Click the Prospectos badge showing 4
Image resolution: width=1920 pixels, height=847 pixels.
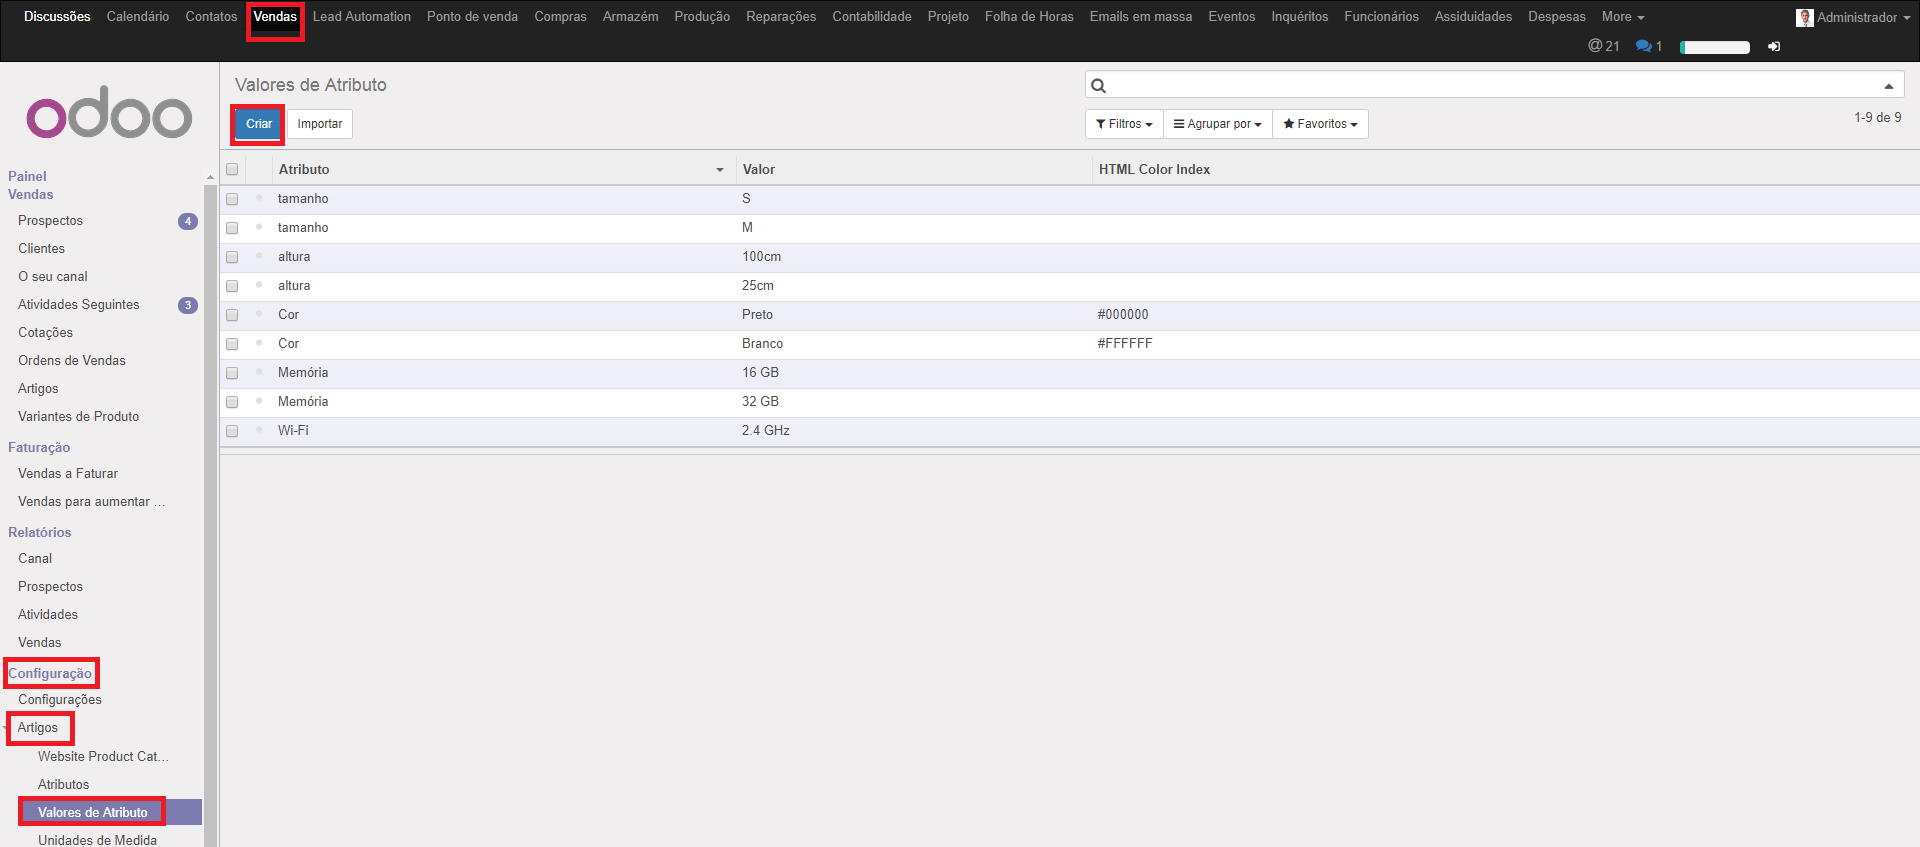click(x=187, y=221)
